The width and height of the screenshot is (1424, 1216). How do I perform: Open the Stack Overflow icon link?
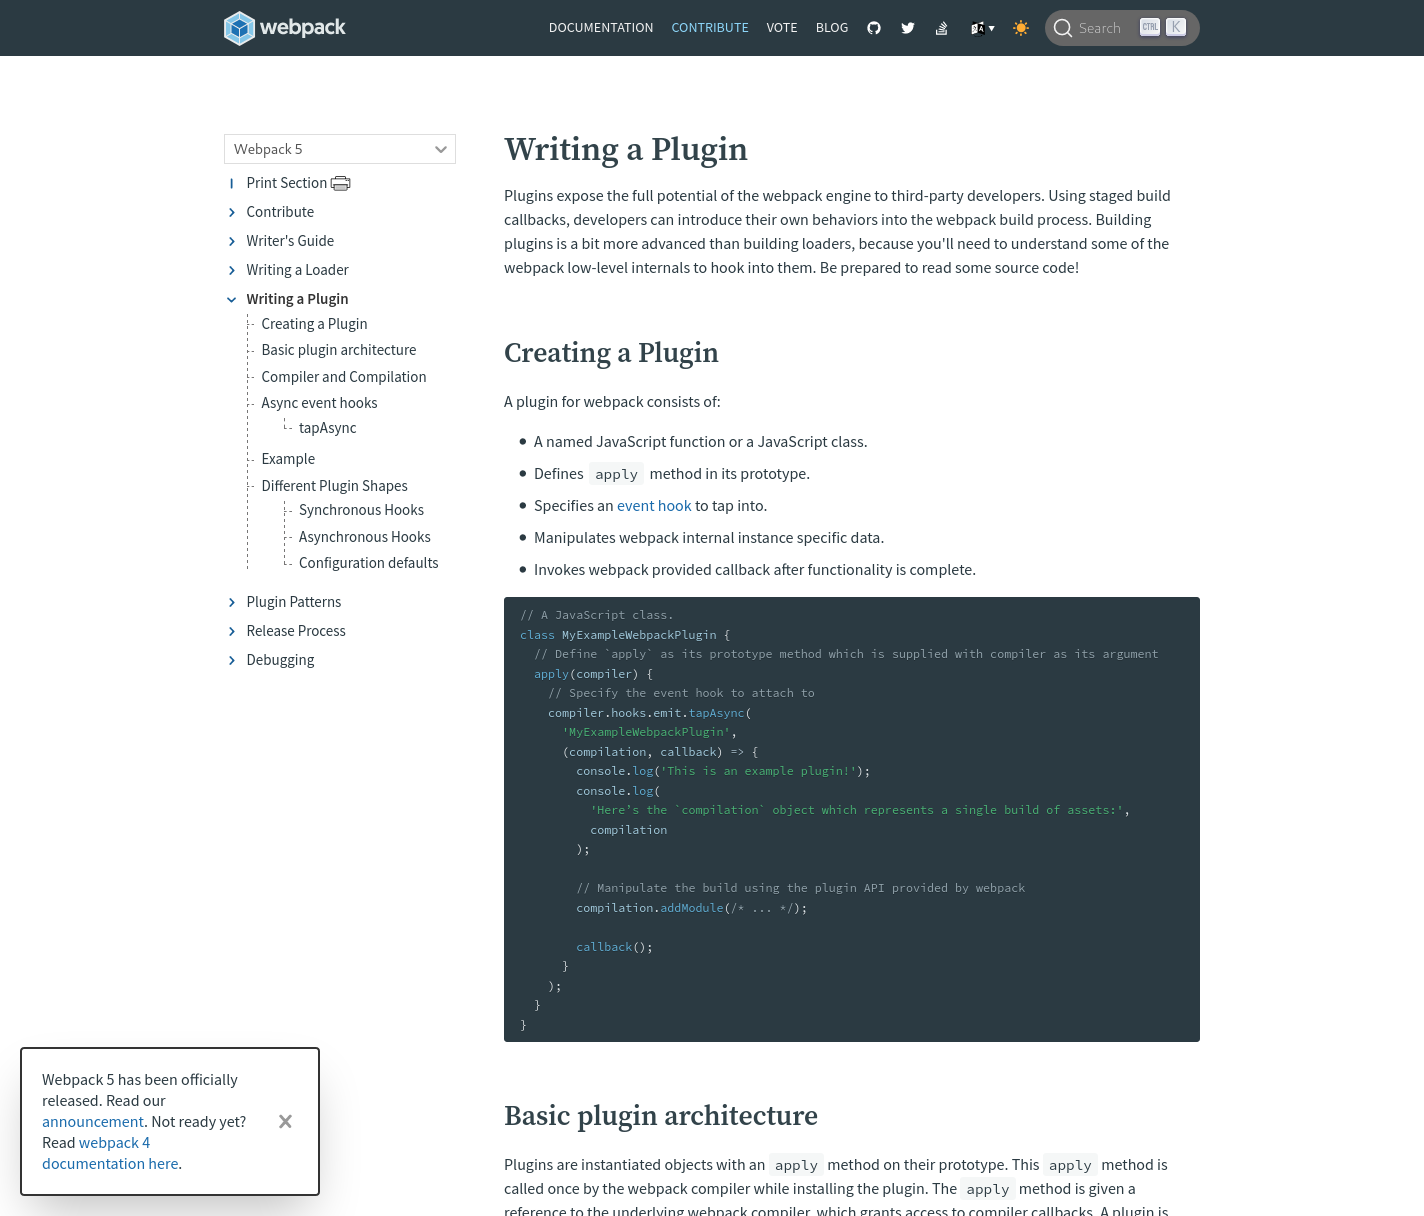[941, 28]
